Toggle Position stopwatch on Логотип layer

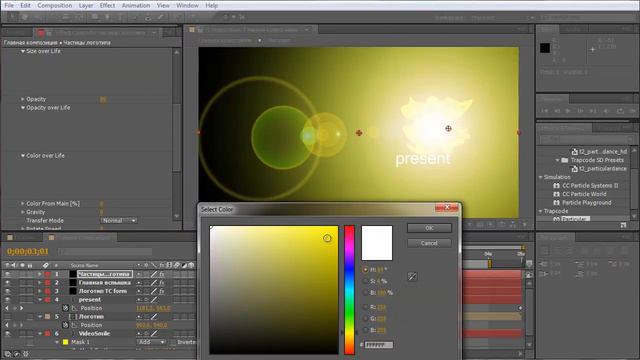65,325
